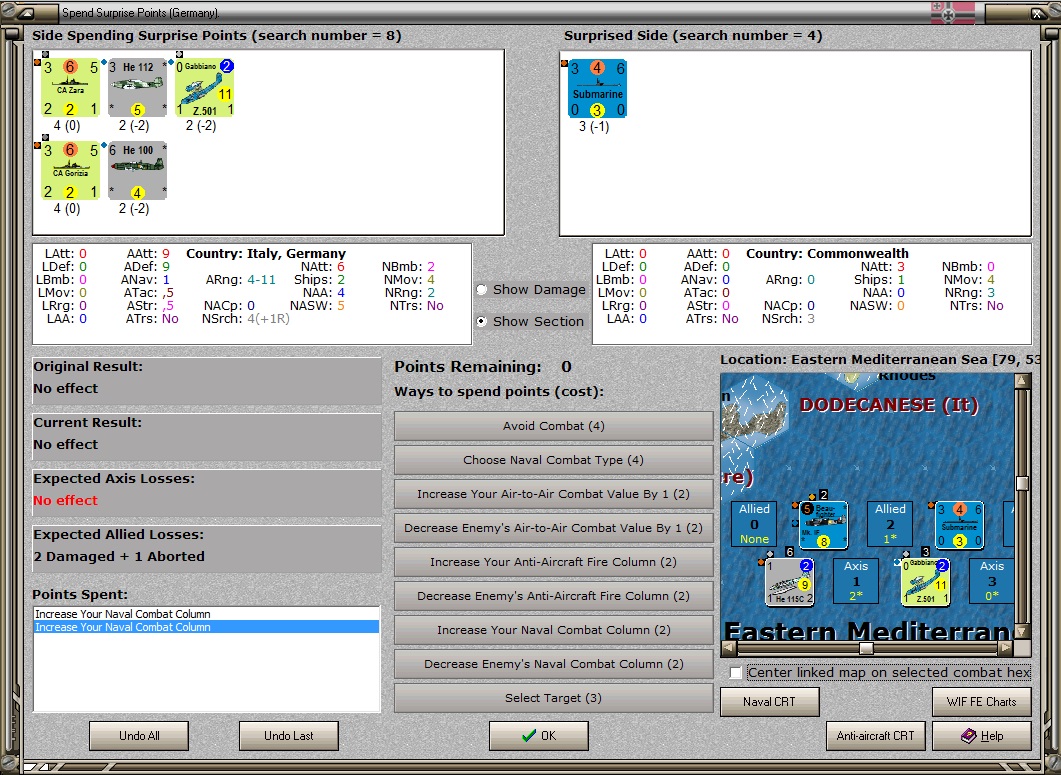Click the He 115C unit on the map
1061x775 pixels.
[790, 581]
